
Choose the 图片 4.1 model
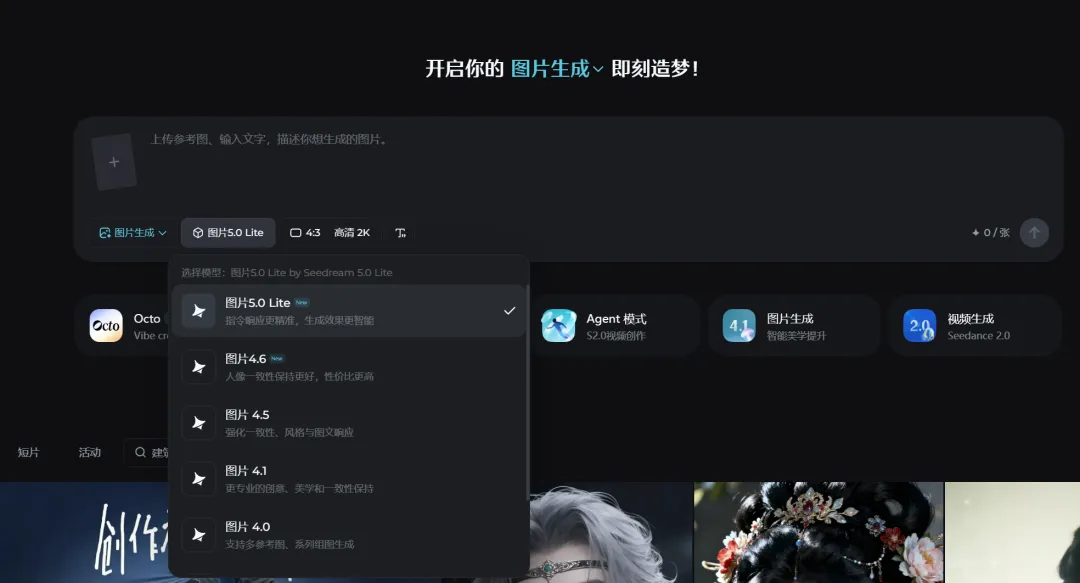pyautogui.click(x=349, y=478)
